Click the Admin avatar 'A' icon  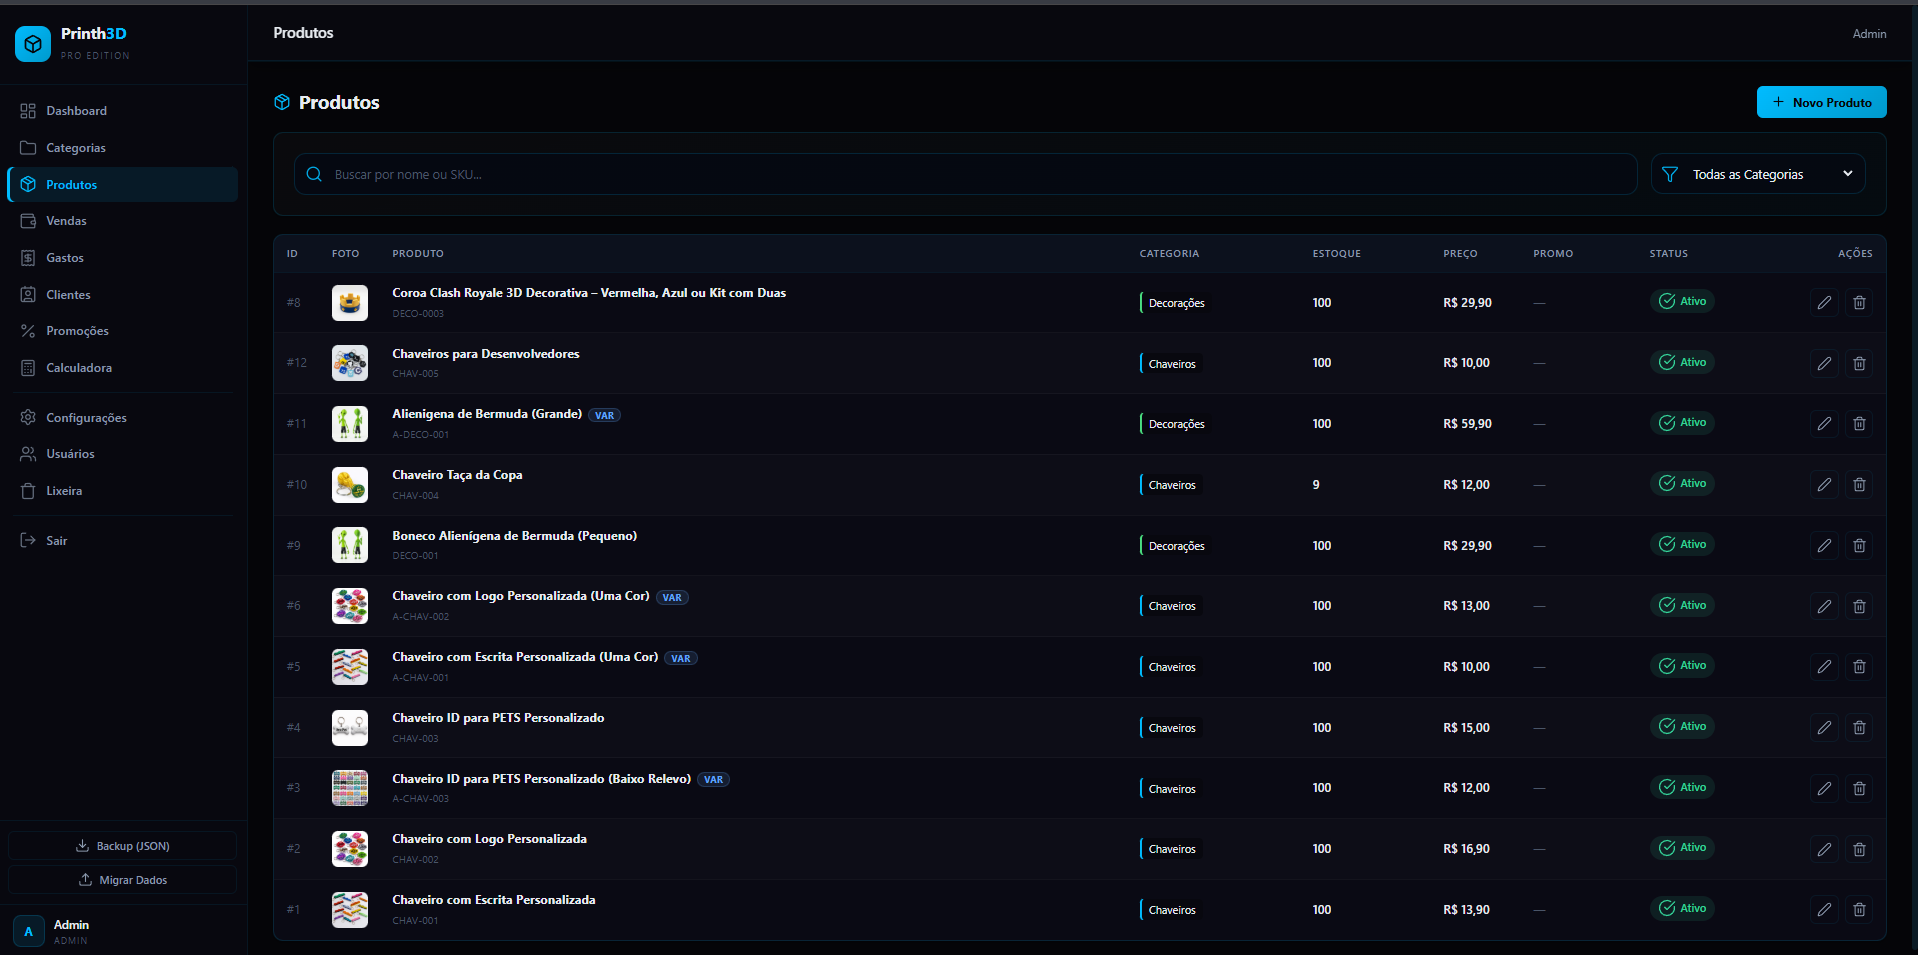[x=29, y=931]
